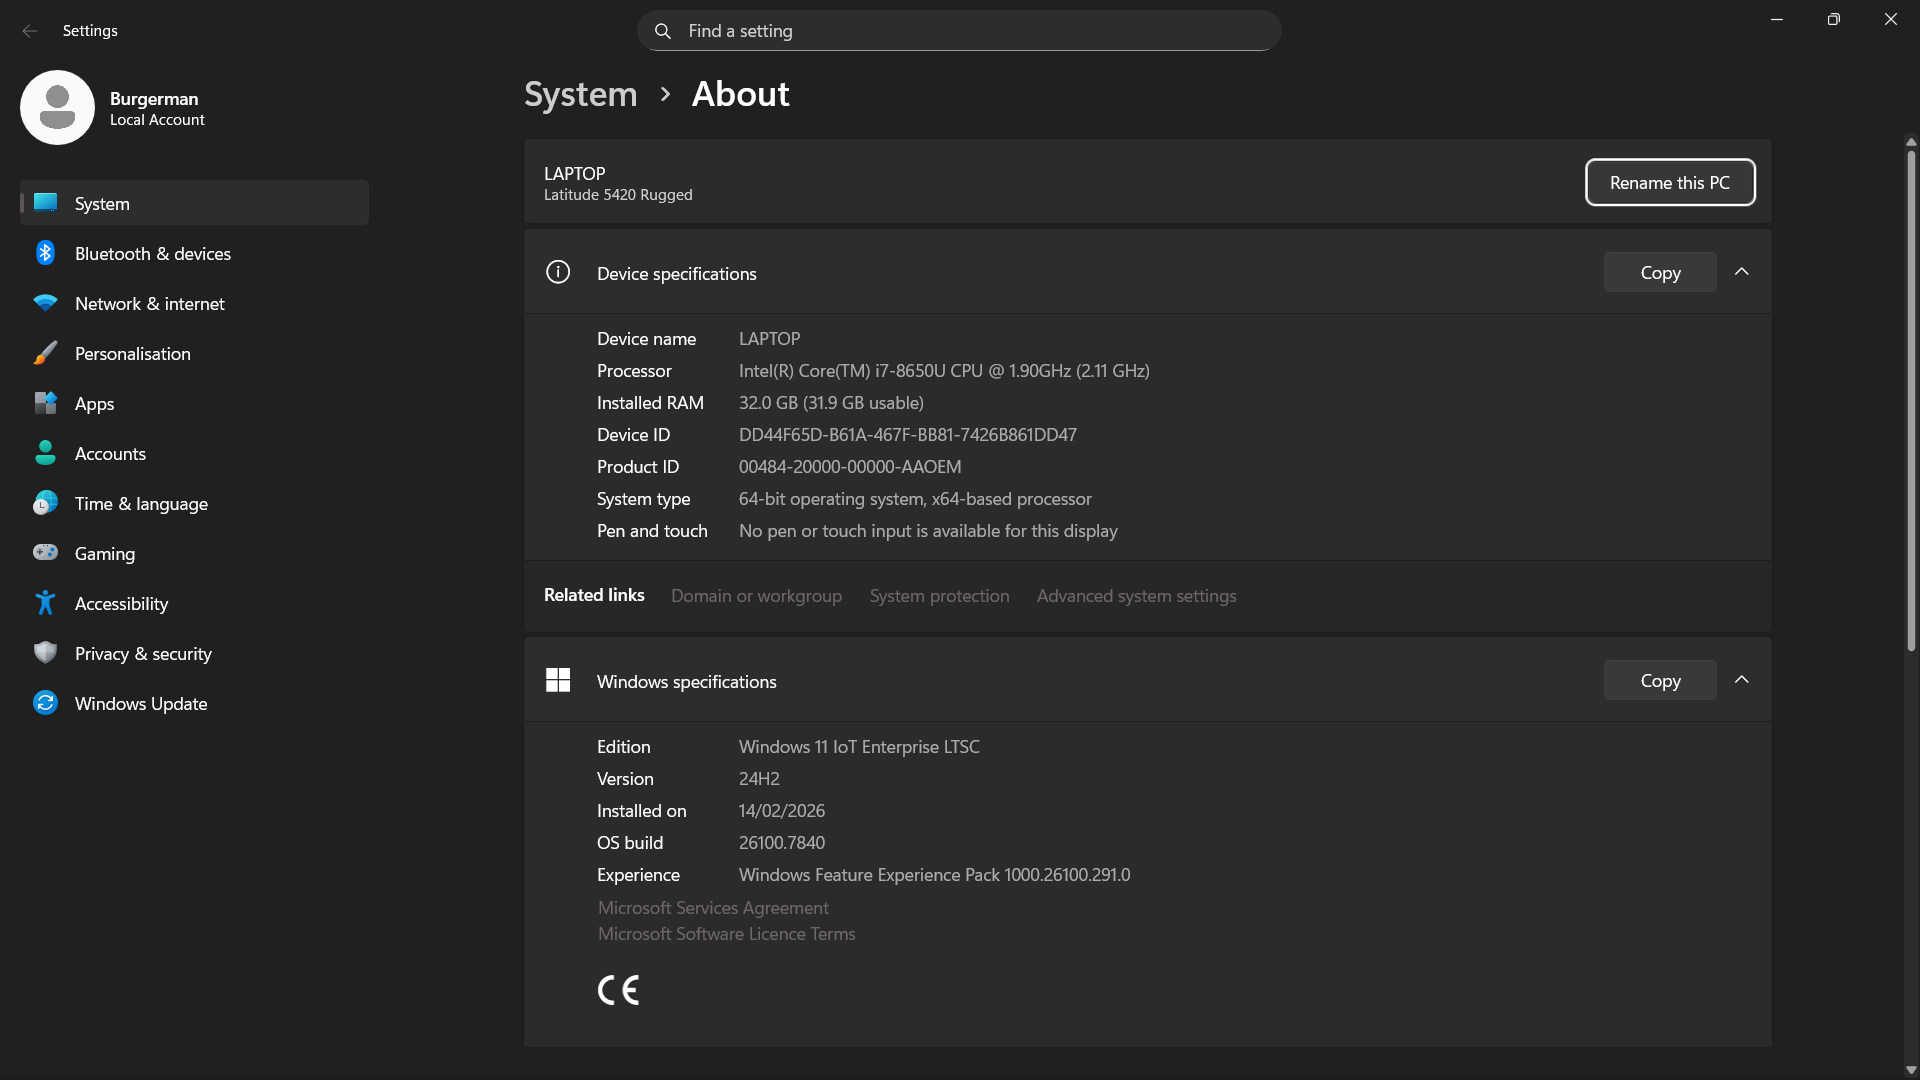
Task: Collapse the Device specifications section
Action: point(1741,272)
